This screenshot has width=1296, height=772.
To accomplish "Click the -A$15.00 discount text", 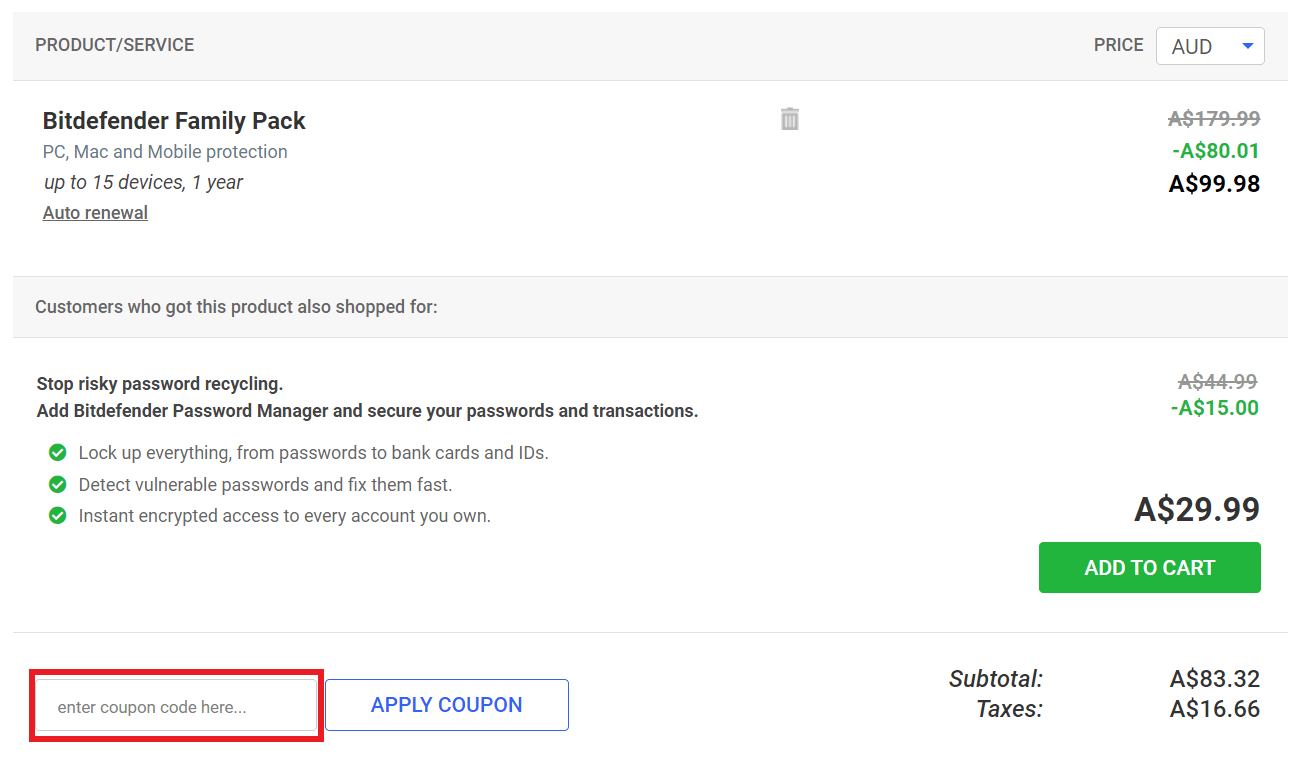I will (1215, 408).
